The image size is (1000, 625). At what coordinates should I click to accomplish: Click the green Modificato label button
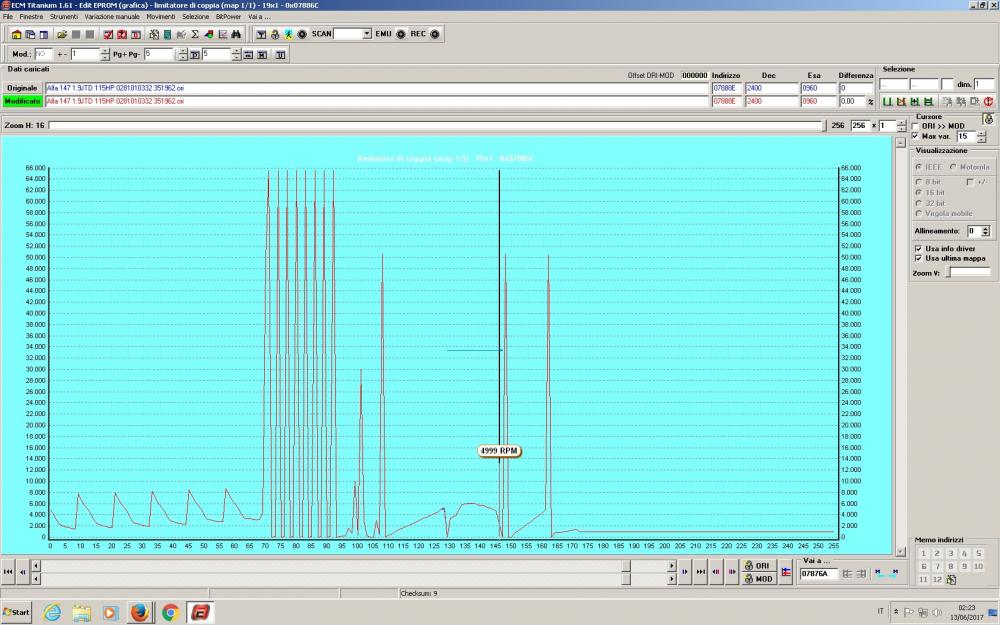[x=22, y=101]
